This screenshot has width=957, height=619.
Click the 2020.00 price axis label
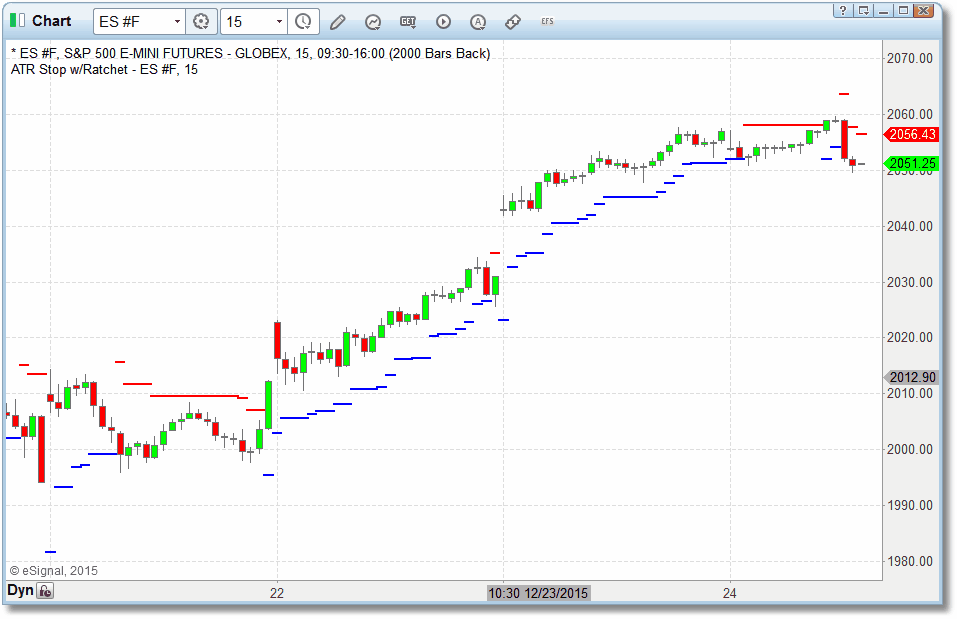pos(909,338)
